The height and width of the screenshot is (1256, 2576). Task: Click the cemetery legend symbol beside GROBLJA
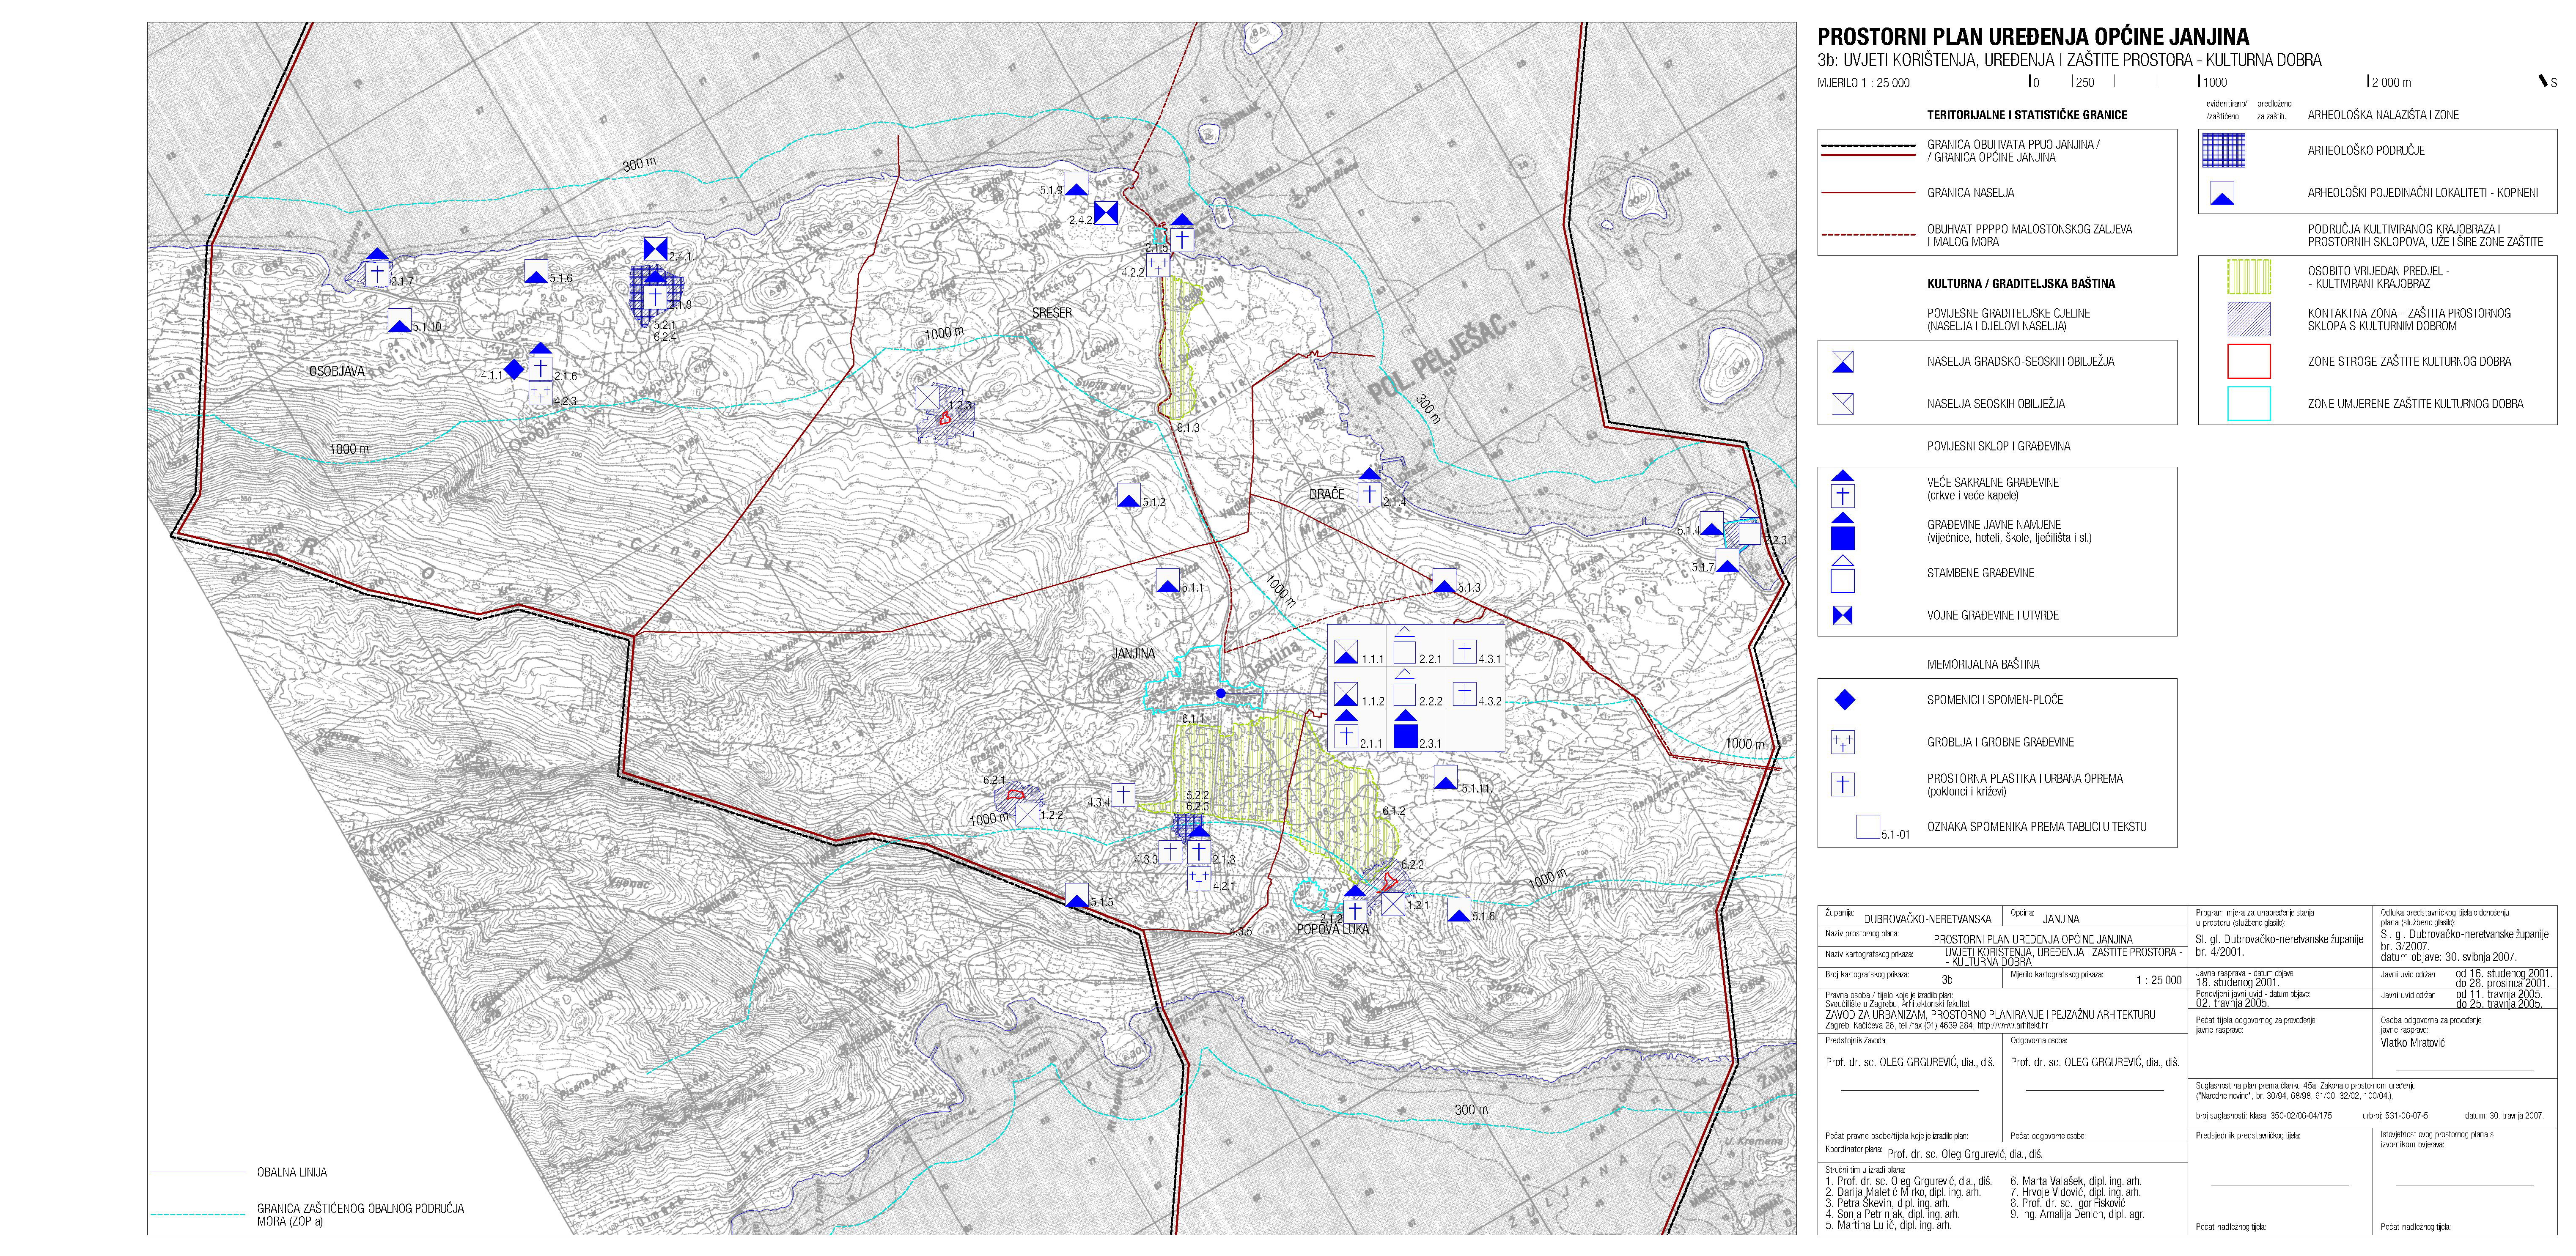(1842, 742)
